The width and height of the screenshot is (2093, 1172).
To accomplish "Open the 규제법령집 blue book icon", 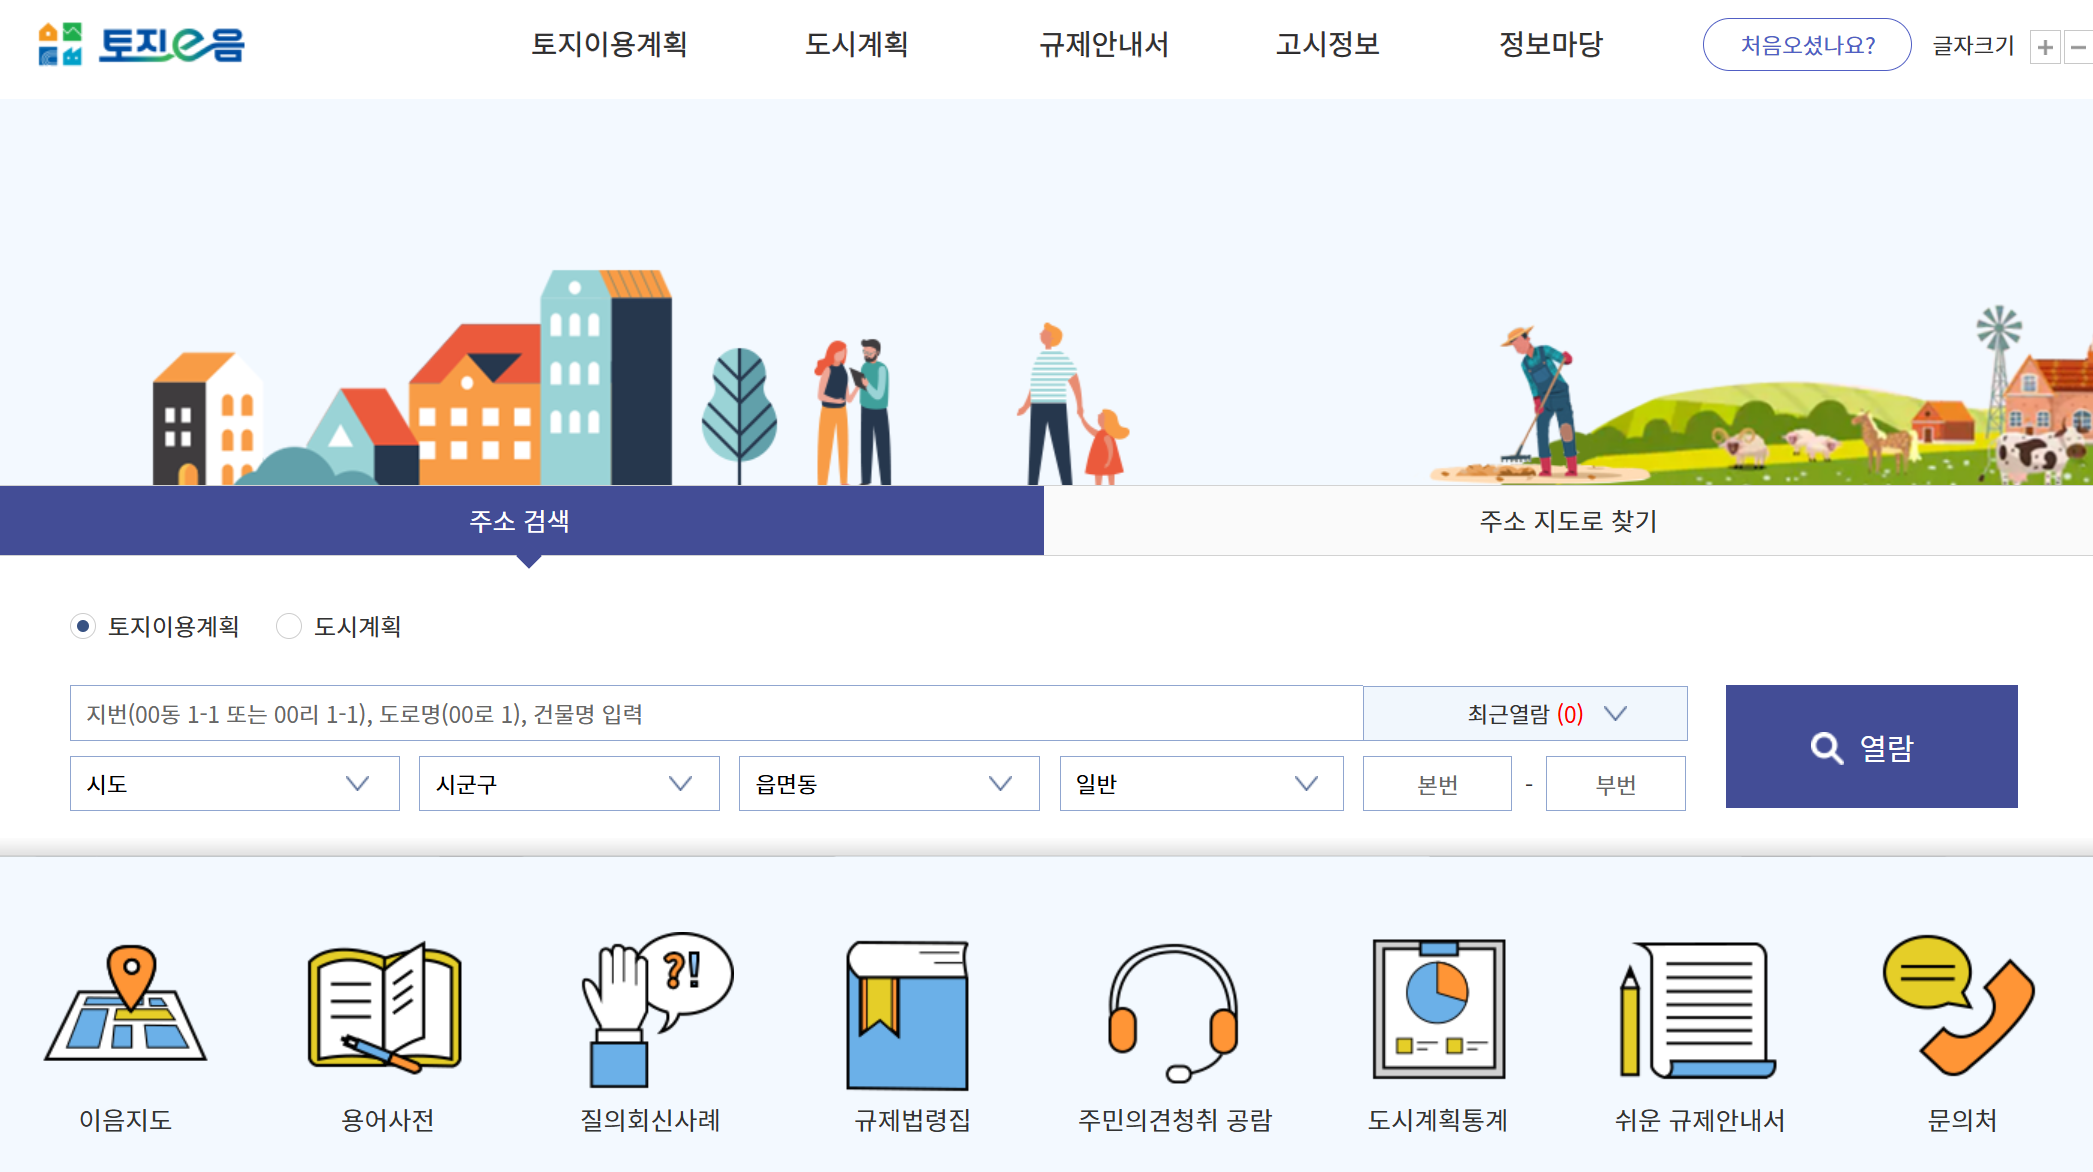I will click(x=908, y=1014).
